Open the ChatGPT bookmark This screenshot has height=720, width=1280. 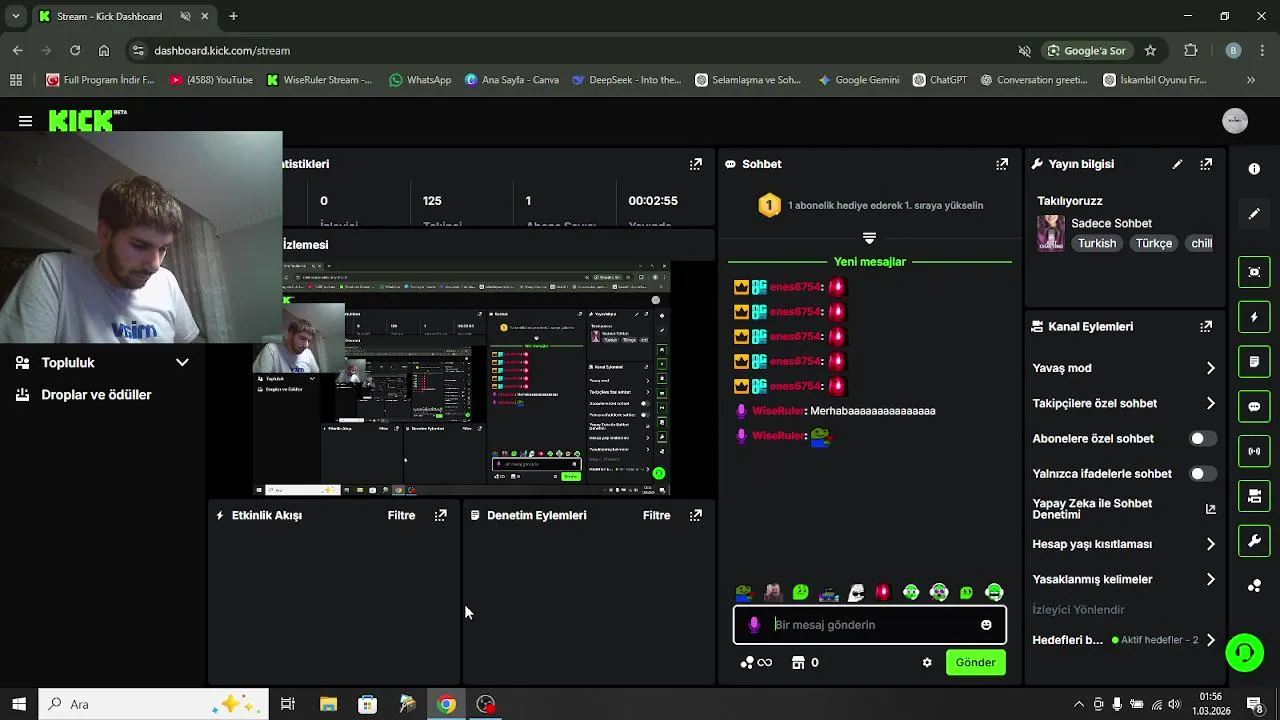coord(940,80)
